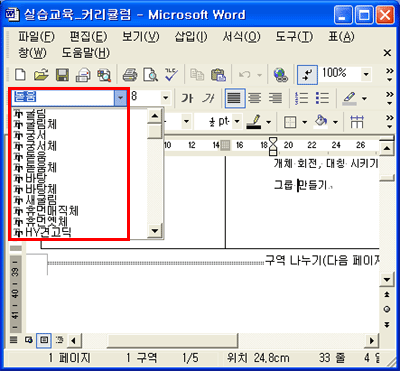Screen dimensions: 400x371
Task: Click the permission envelope icon beside Save
Action: tap(83, 75)
